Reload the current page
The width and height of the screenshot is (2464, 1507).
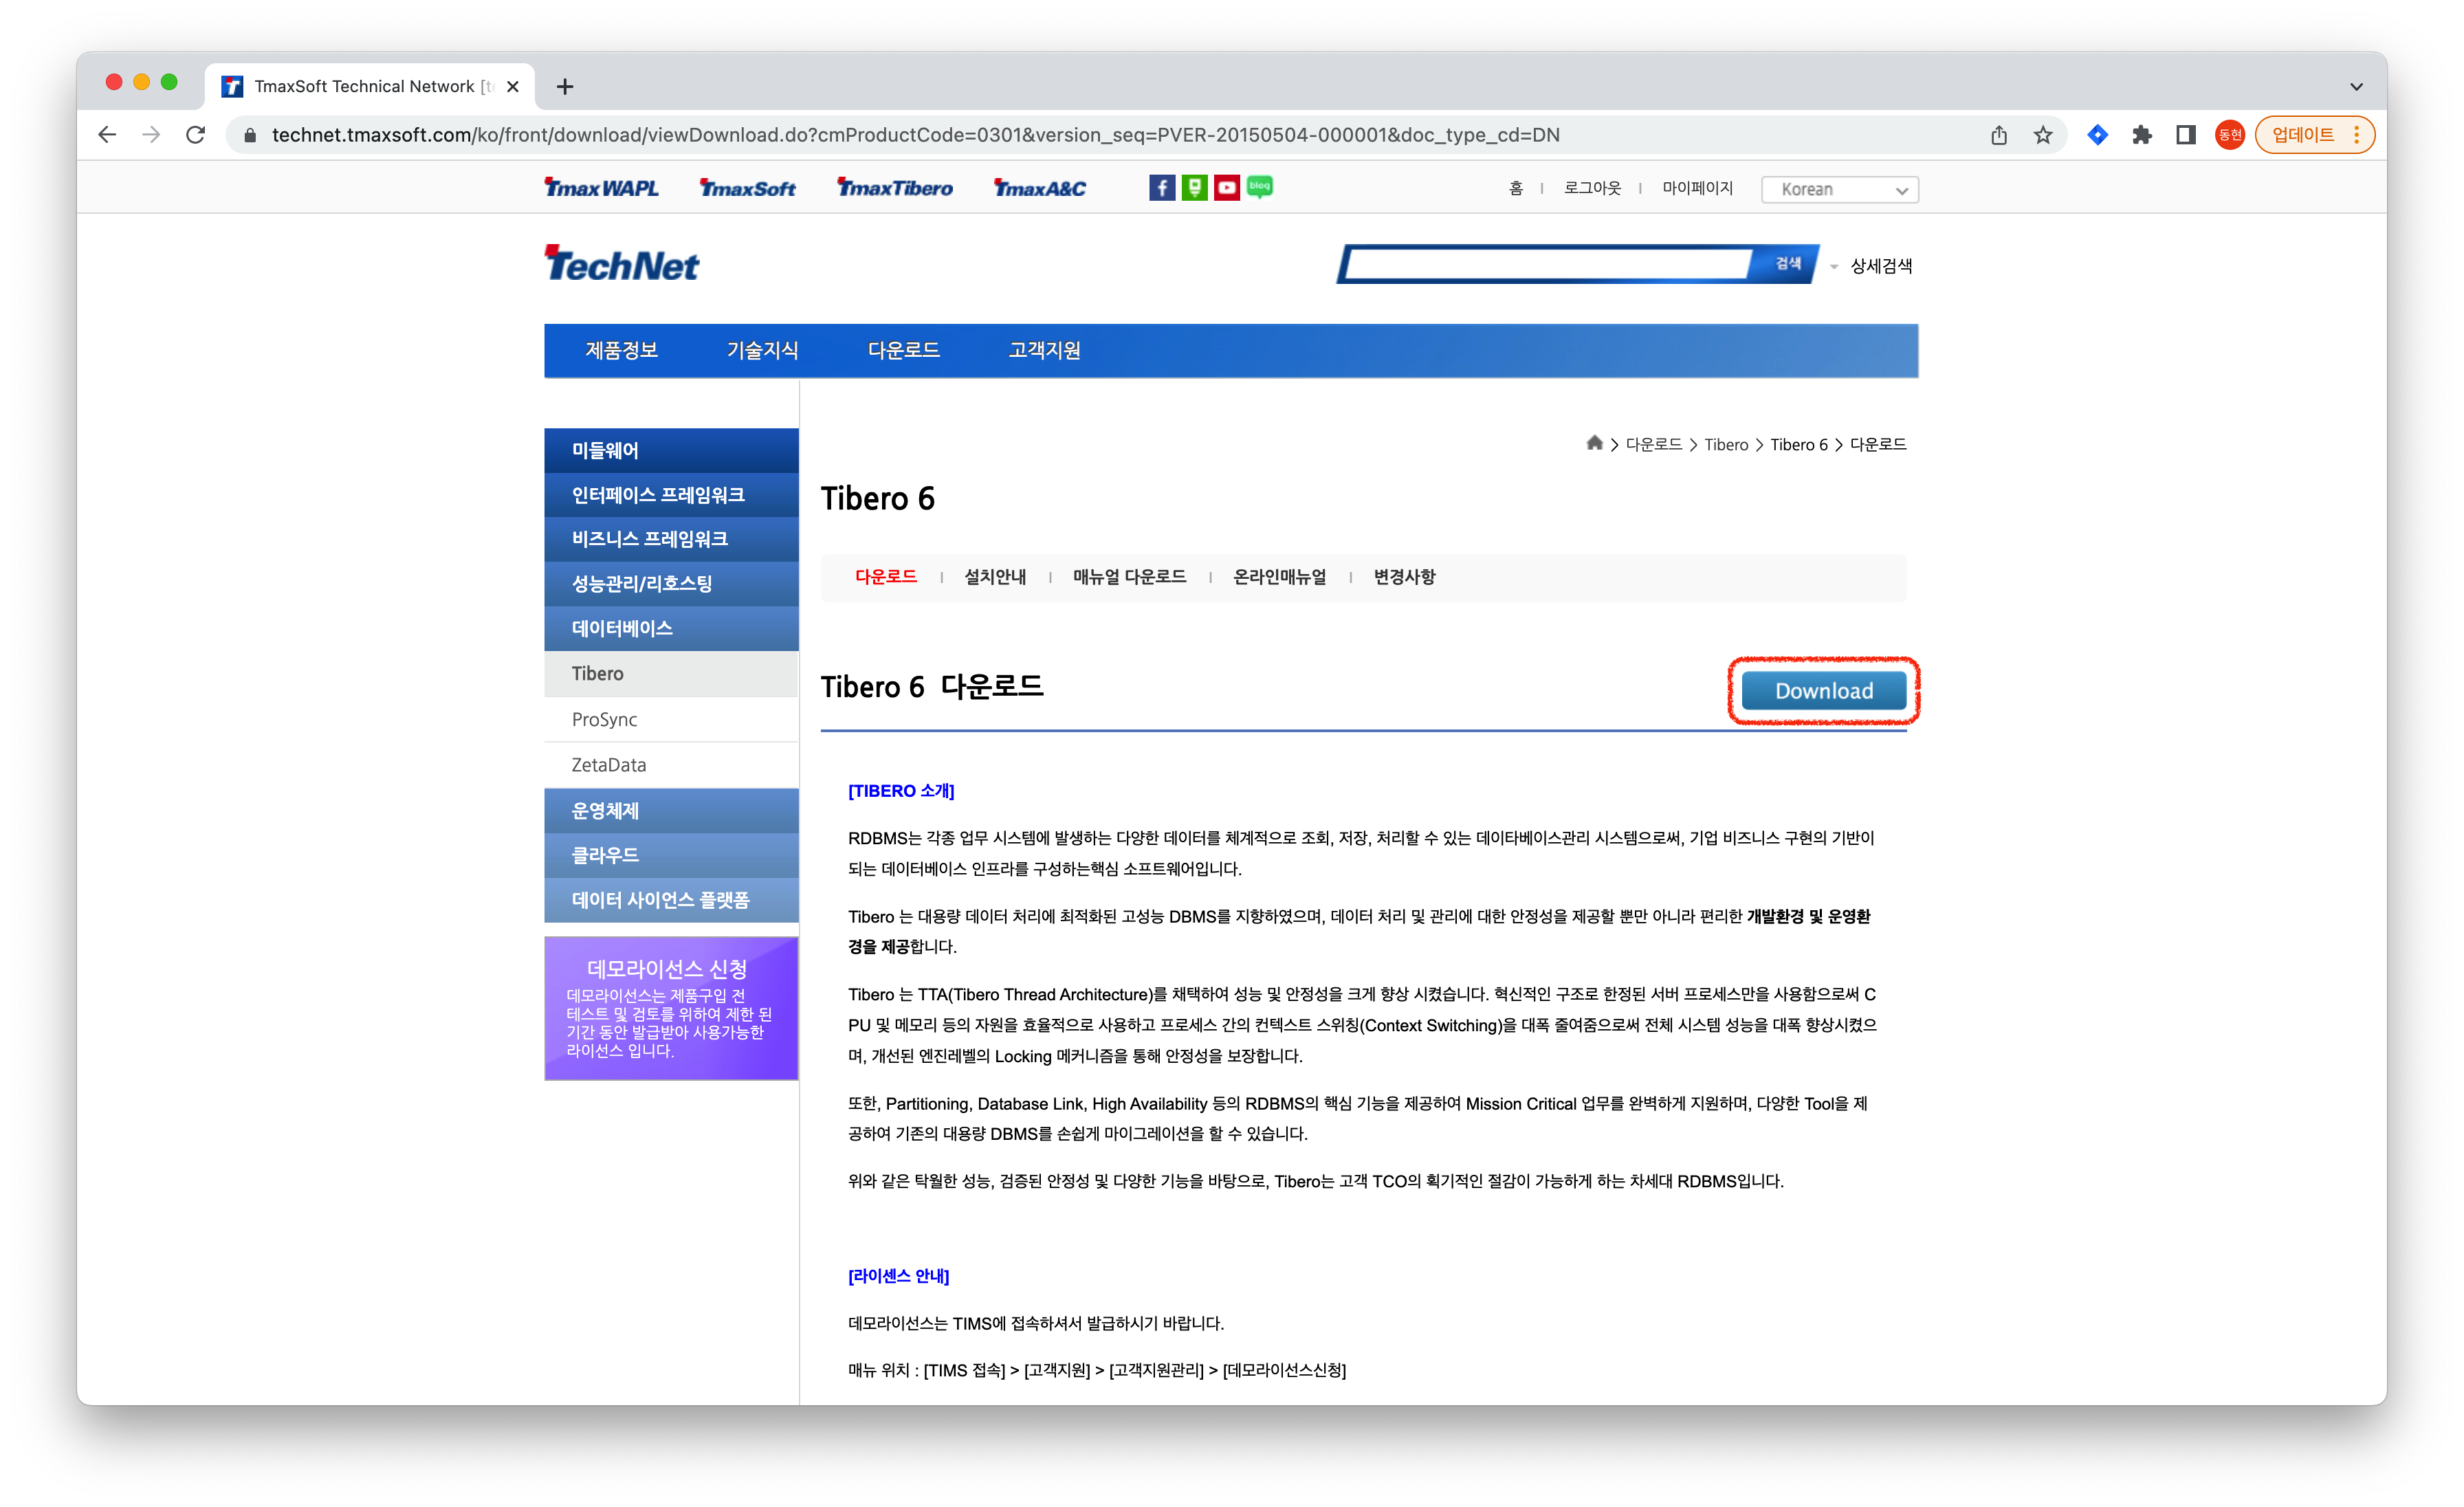[x=196, y=135]
